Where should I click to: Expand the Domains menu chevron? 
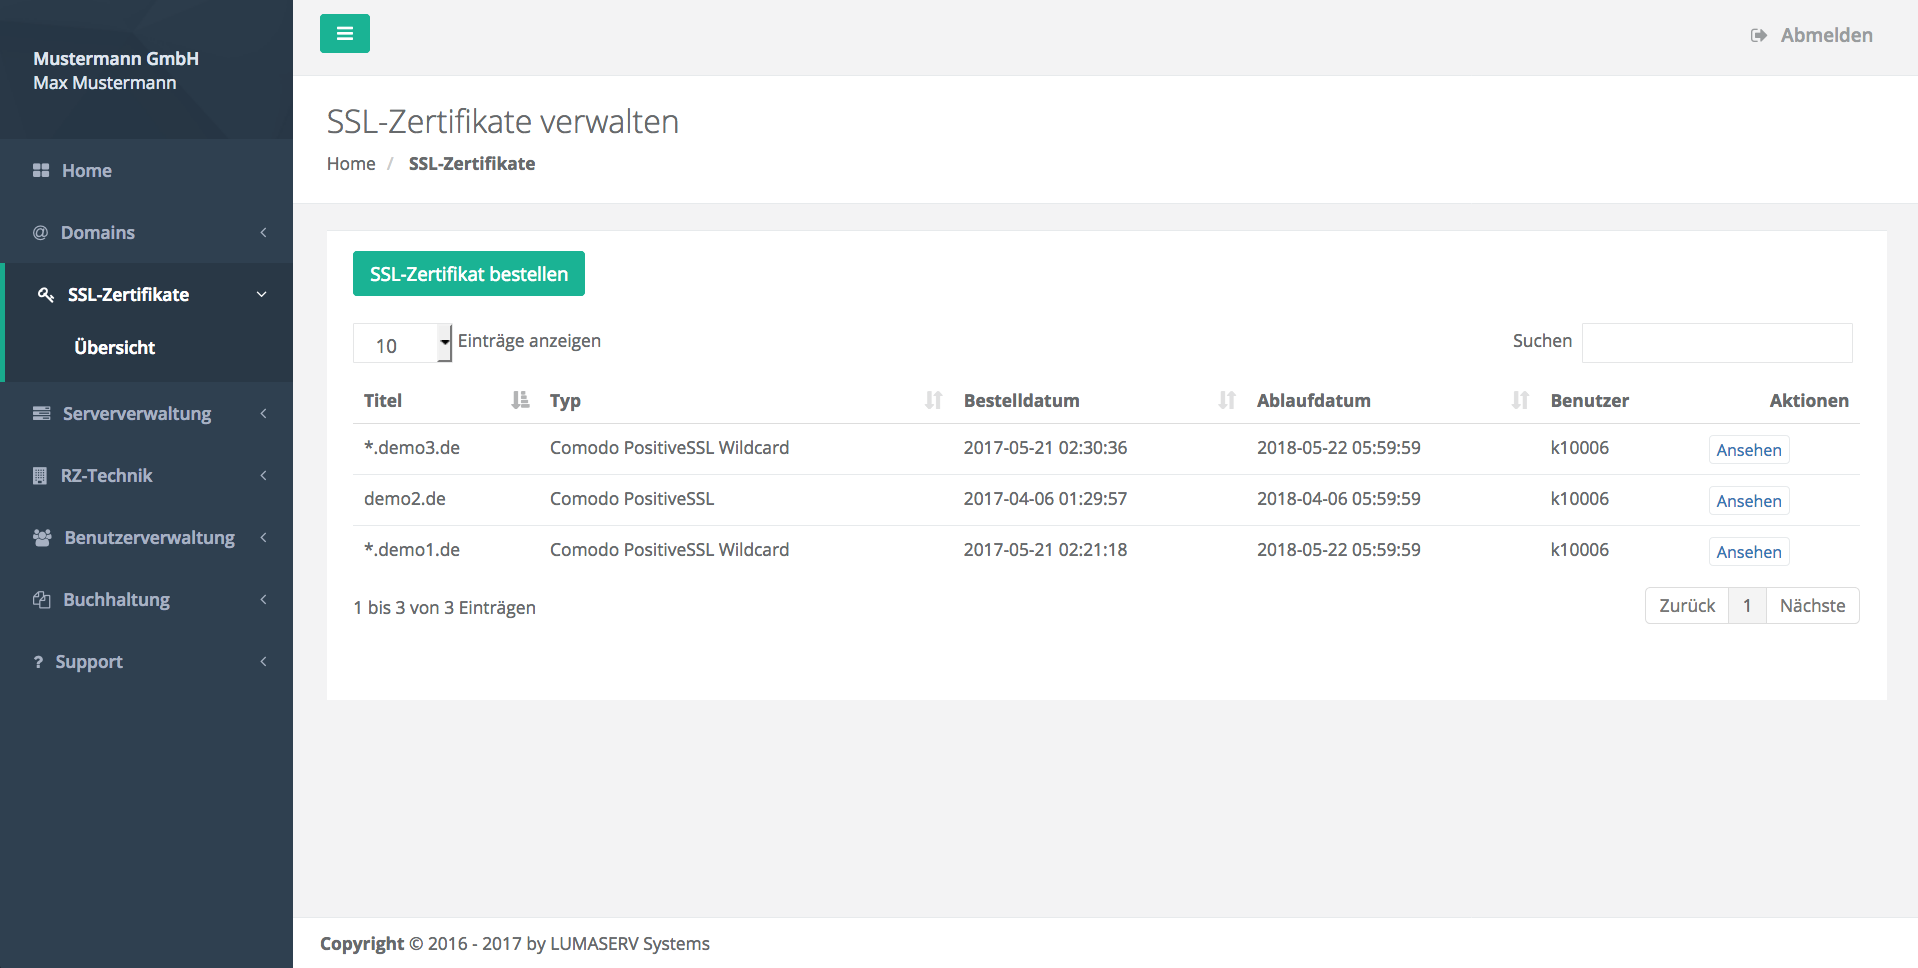[263, 233]
